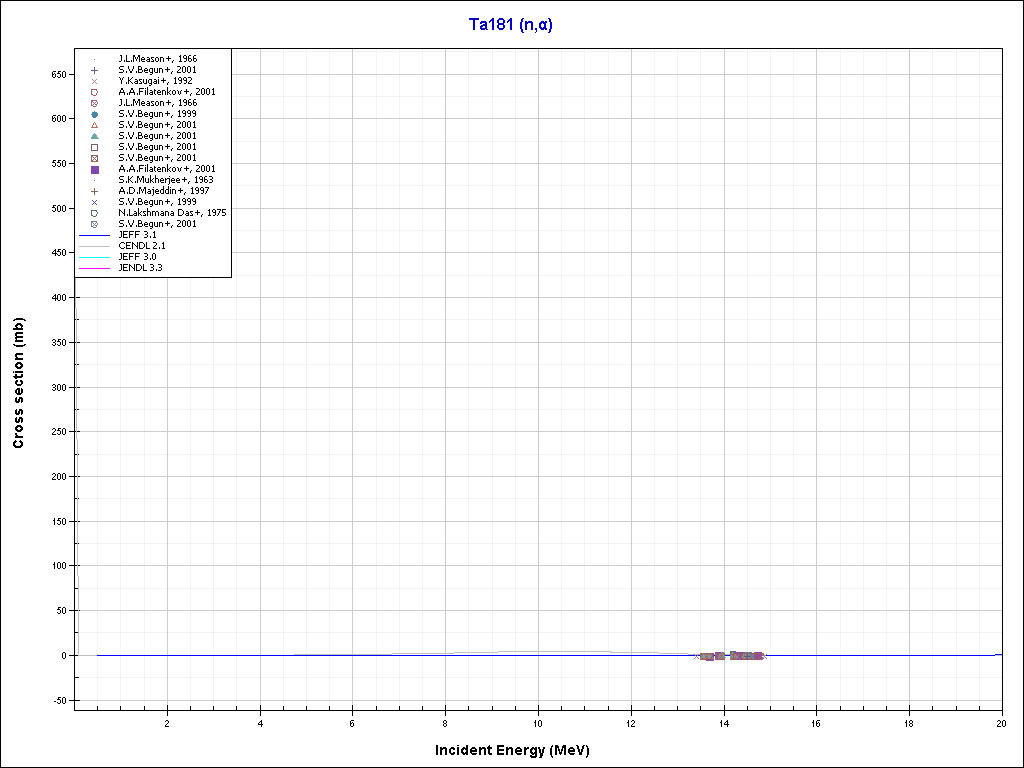The height and width of the screenshot is (768, 1024).
Task: Select the crossed circle J.L.Meason+ legend marker
Action: [x=94, y=103]
